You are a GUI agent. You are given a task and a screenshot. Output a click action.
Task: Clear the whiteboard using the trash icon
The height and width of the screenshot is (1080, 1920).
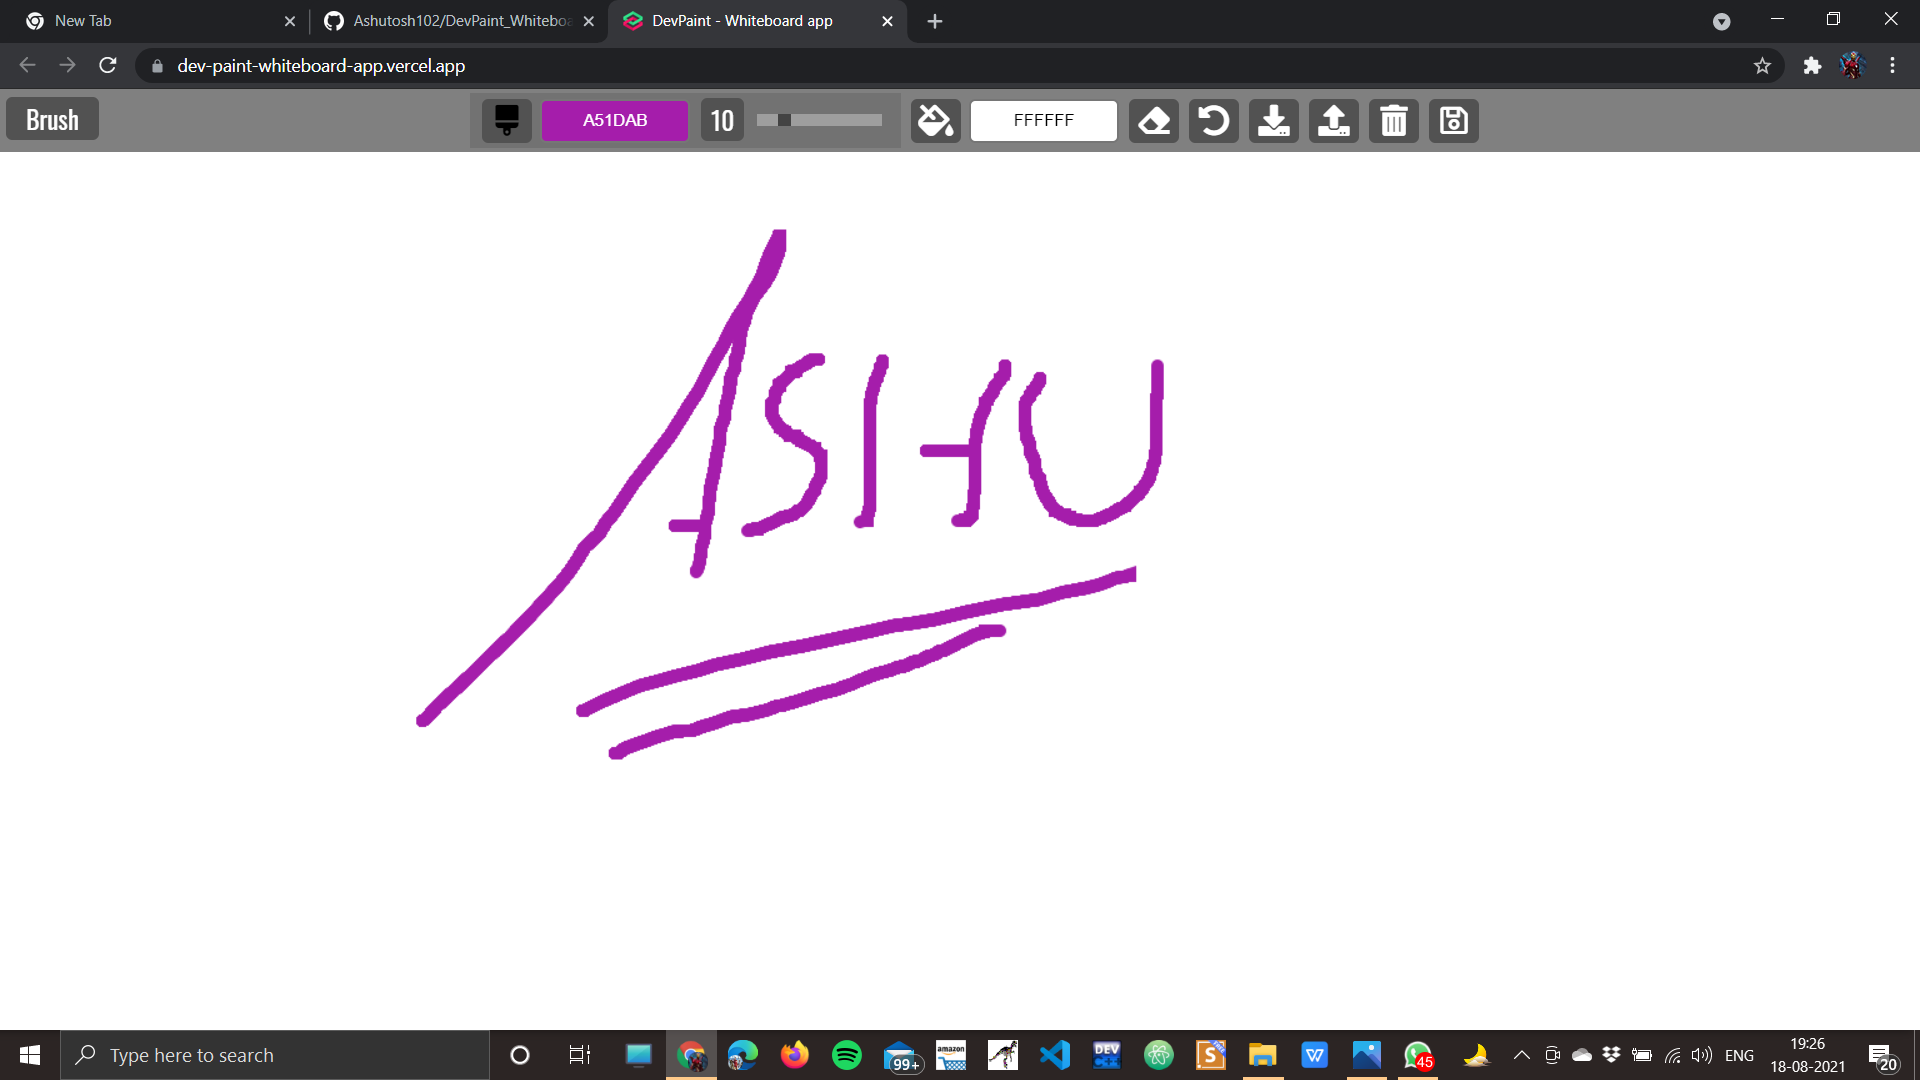click(1393, 120)
